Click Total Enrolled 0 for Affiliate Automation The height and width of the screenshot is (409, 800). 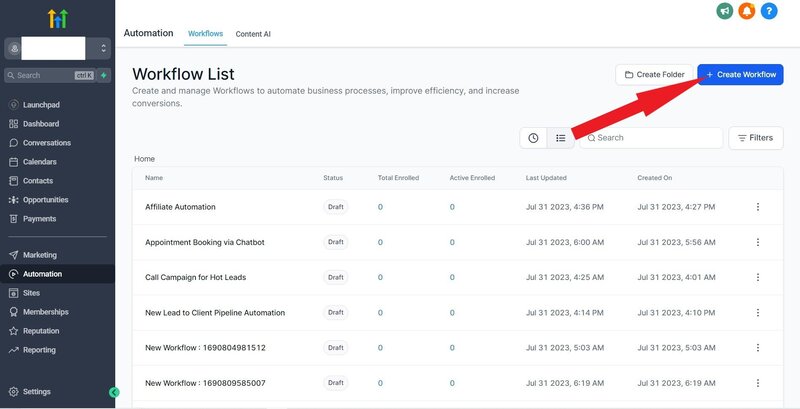click(x=380, y=207)
